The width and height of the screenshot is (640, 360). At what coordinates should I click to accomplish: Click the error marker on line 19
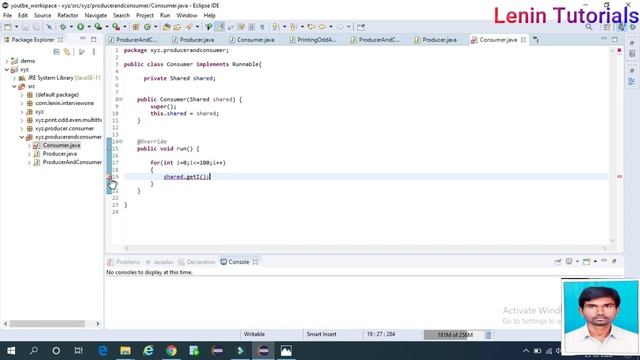pos(109,177)
